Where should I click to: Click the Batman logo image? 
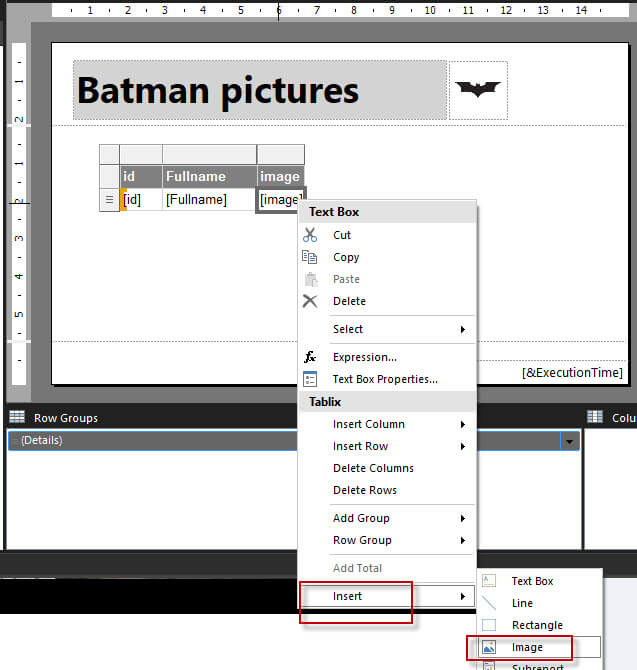[478, 90]
